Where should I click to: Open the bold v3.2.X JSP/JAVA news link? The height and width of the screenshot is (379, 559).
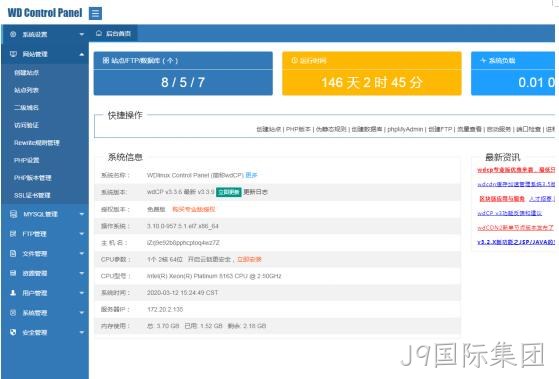(x=516, y=242)
